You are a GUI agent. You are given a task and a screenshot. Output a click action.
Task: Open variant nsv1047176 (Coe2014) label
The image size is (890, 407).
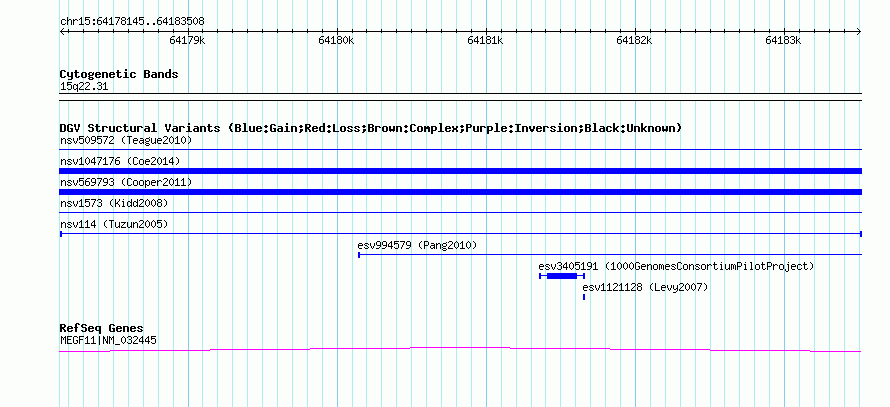click(120, 161)
